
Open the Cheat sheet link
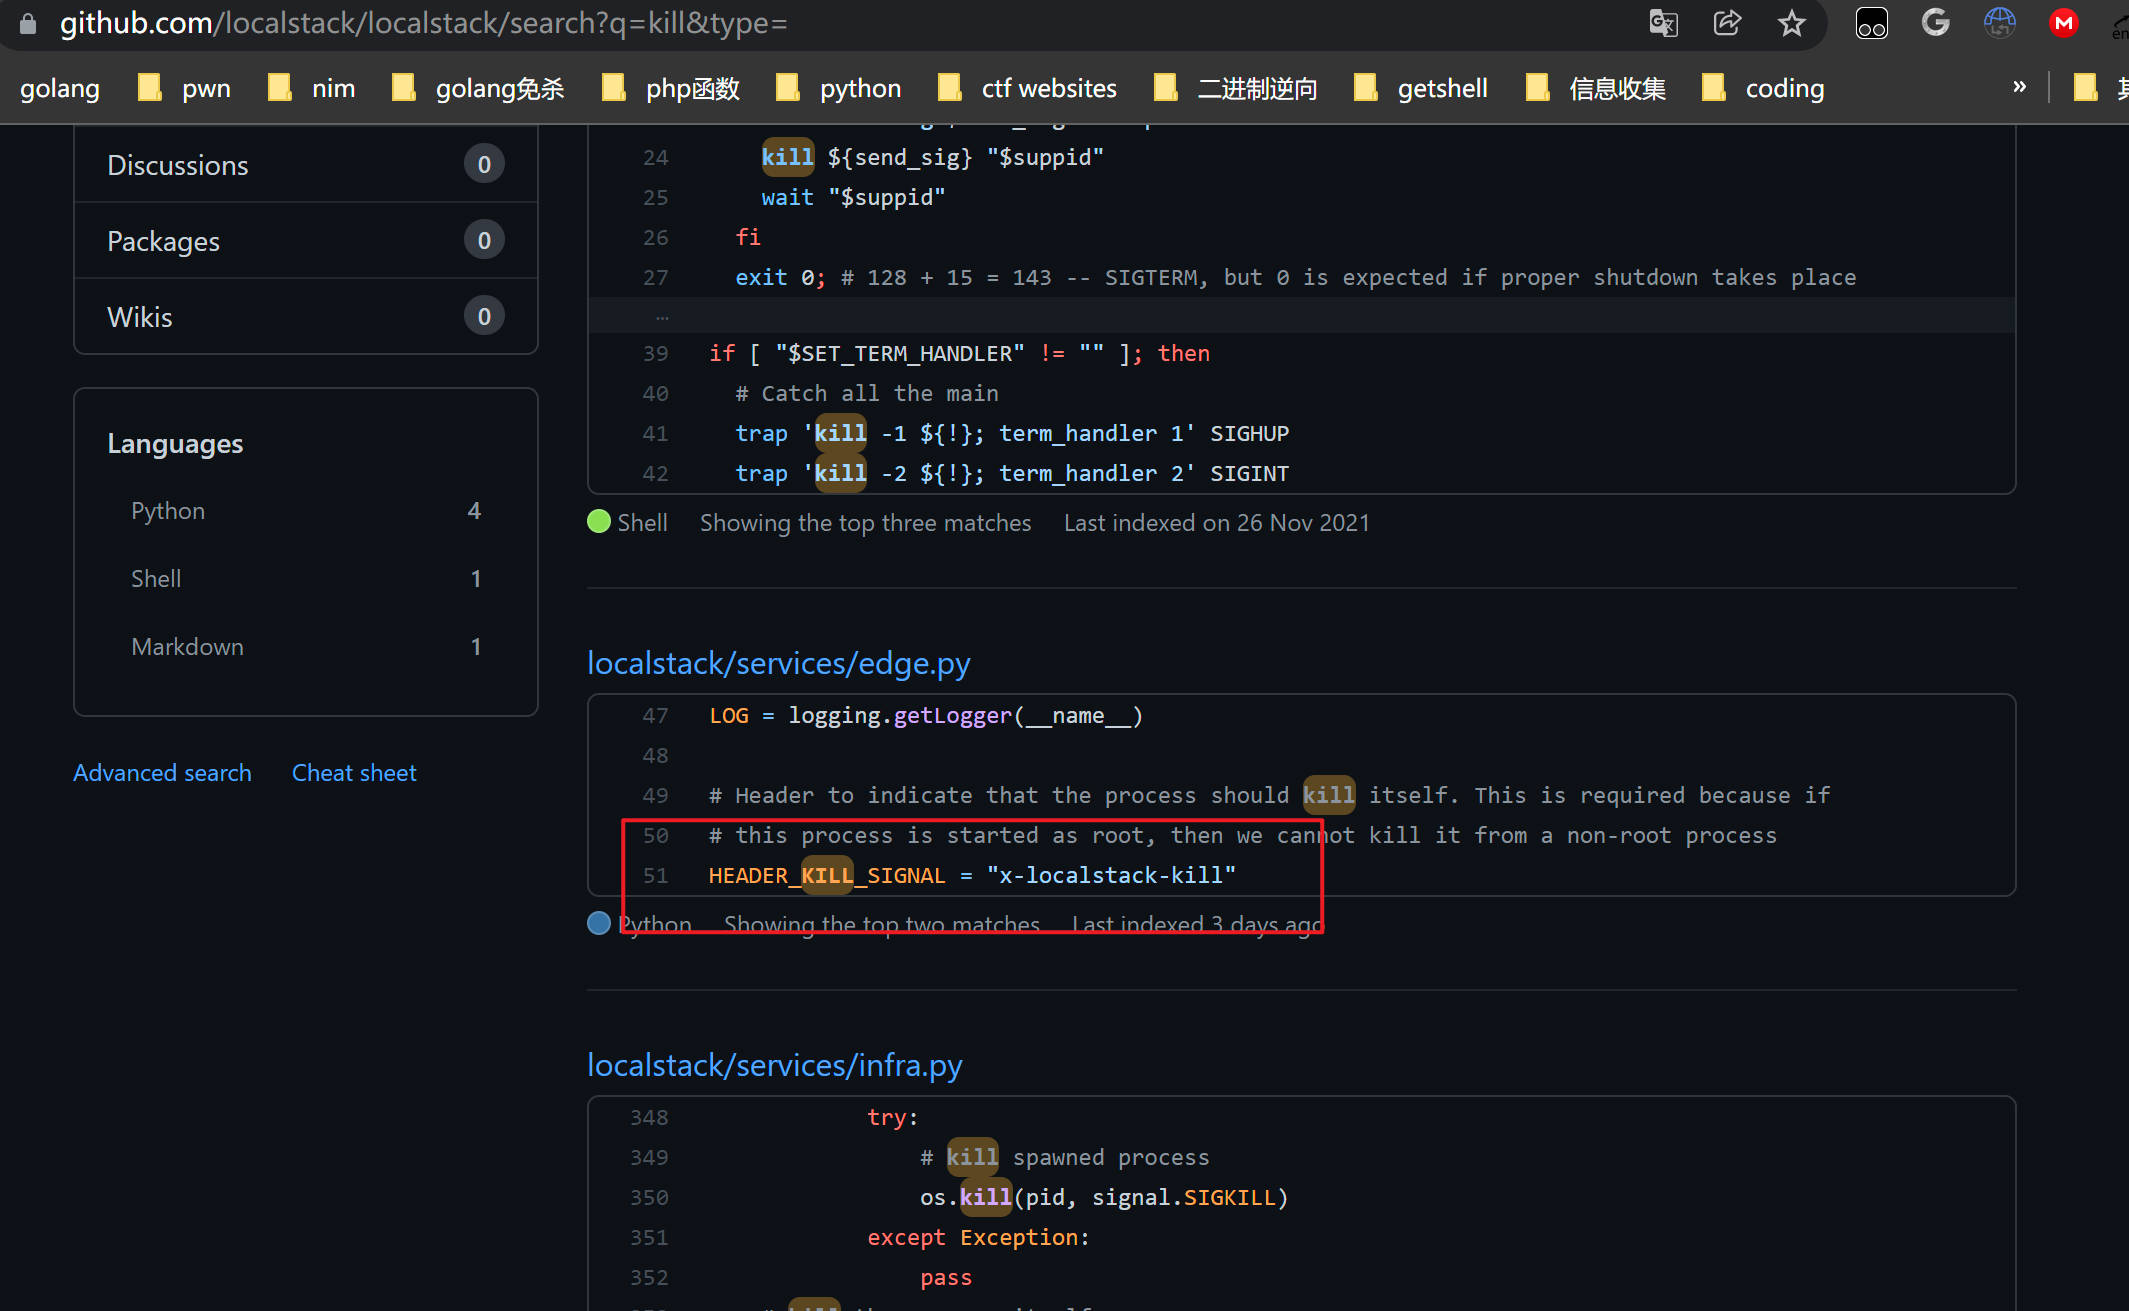(x=354, y=773)
